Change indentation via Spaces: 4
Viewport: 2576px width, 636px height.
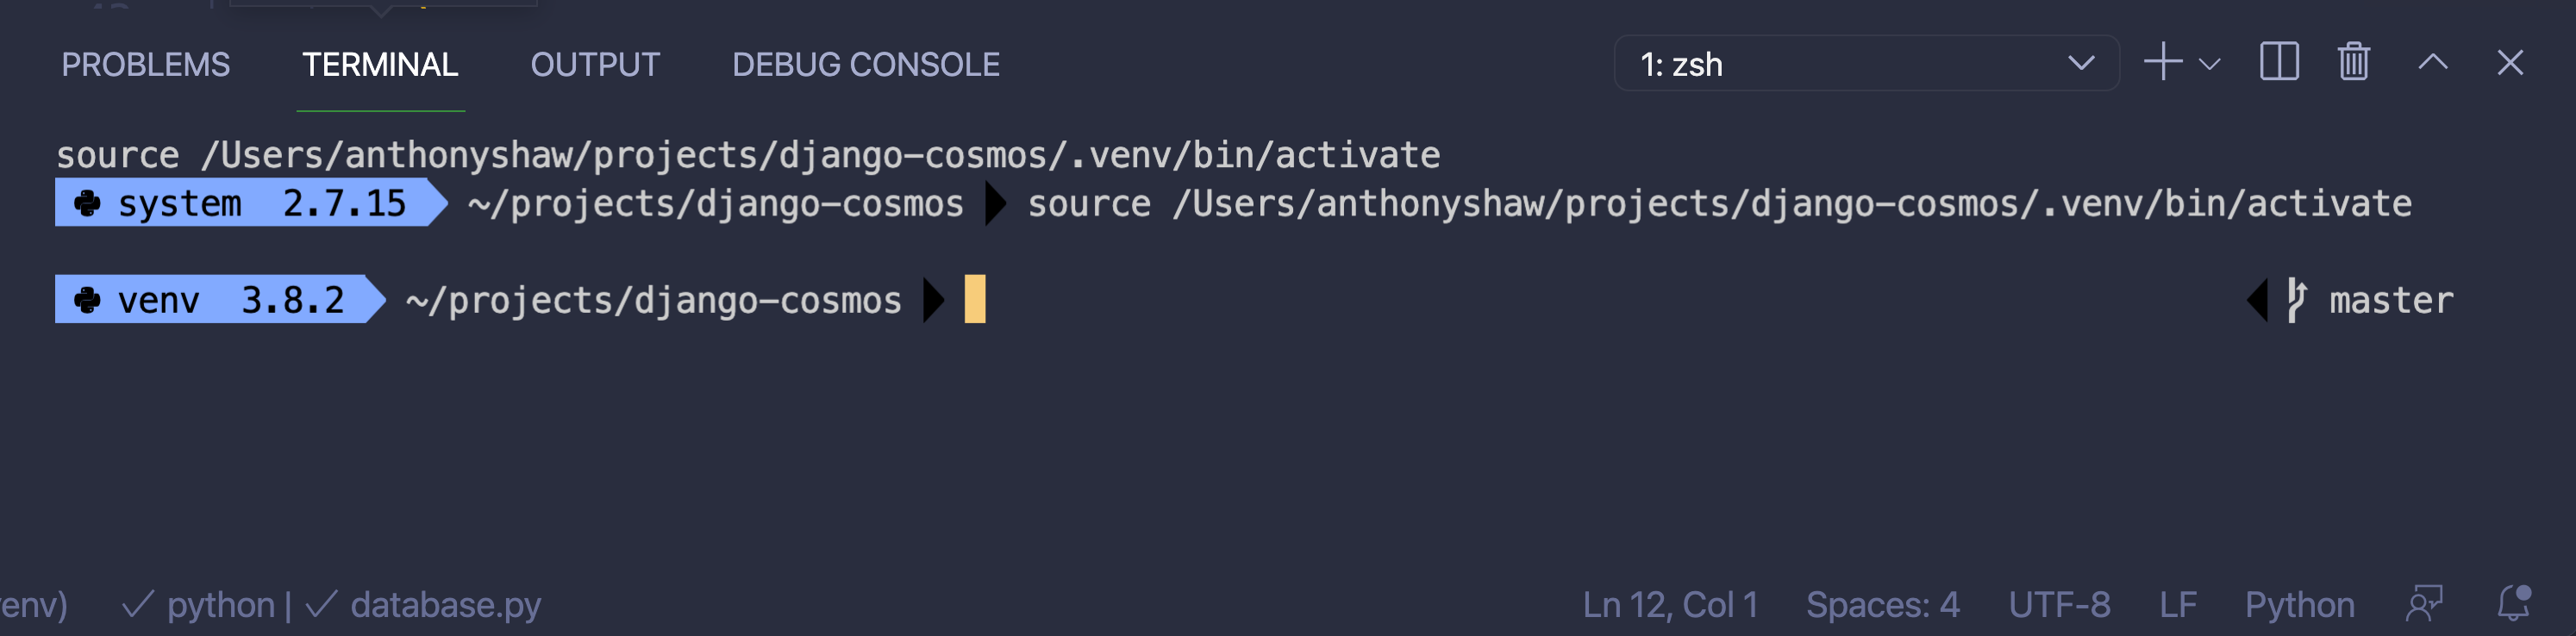(1882, 604)
